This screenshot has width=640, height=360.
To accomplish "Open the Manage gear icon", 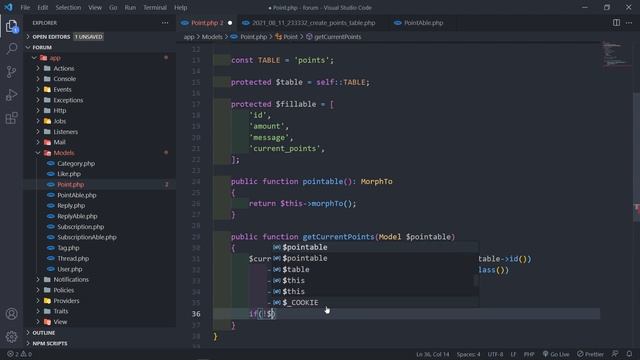I will pos(11,337).
